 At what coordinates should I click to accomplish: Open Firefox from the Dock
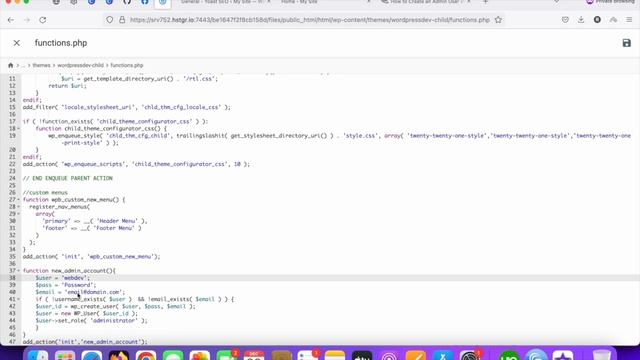click(119, 356)
